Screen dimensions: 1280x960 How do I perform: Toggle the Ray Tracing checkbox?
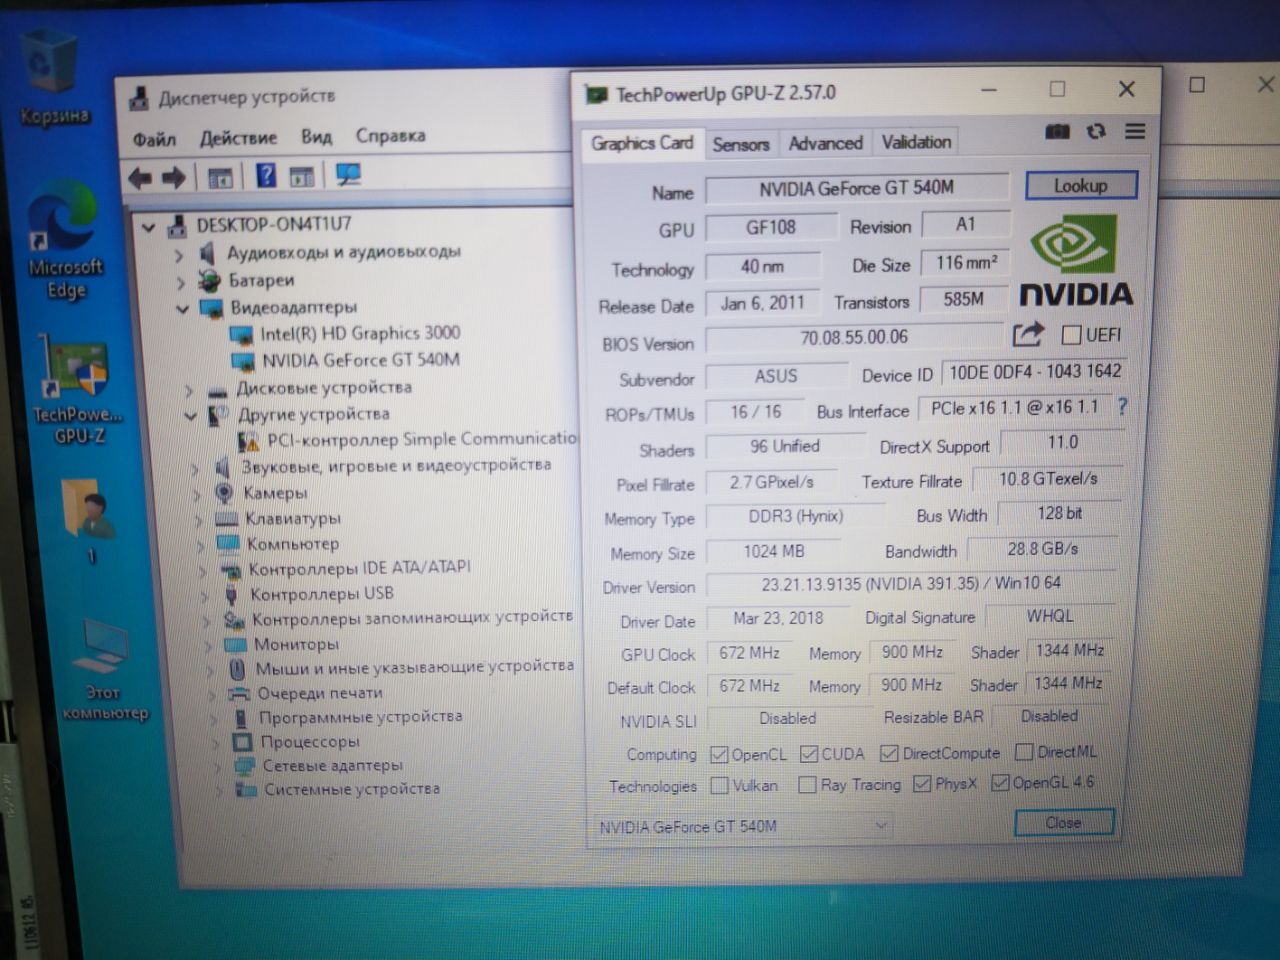click(x=807, y=785)
